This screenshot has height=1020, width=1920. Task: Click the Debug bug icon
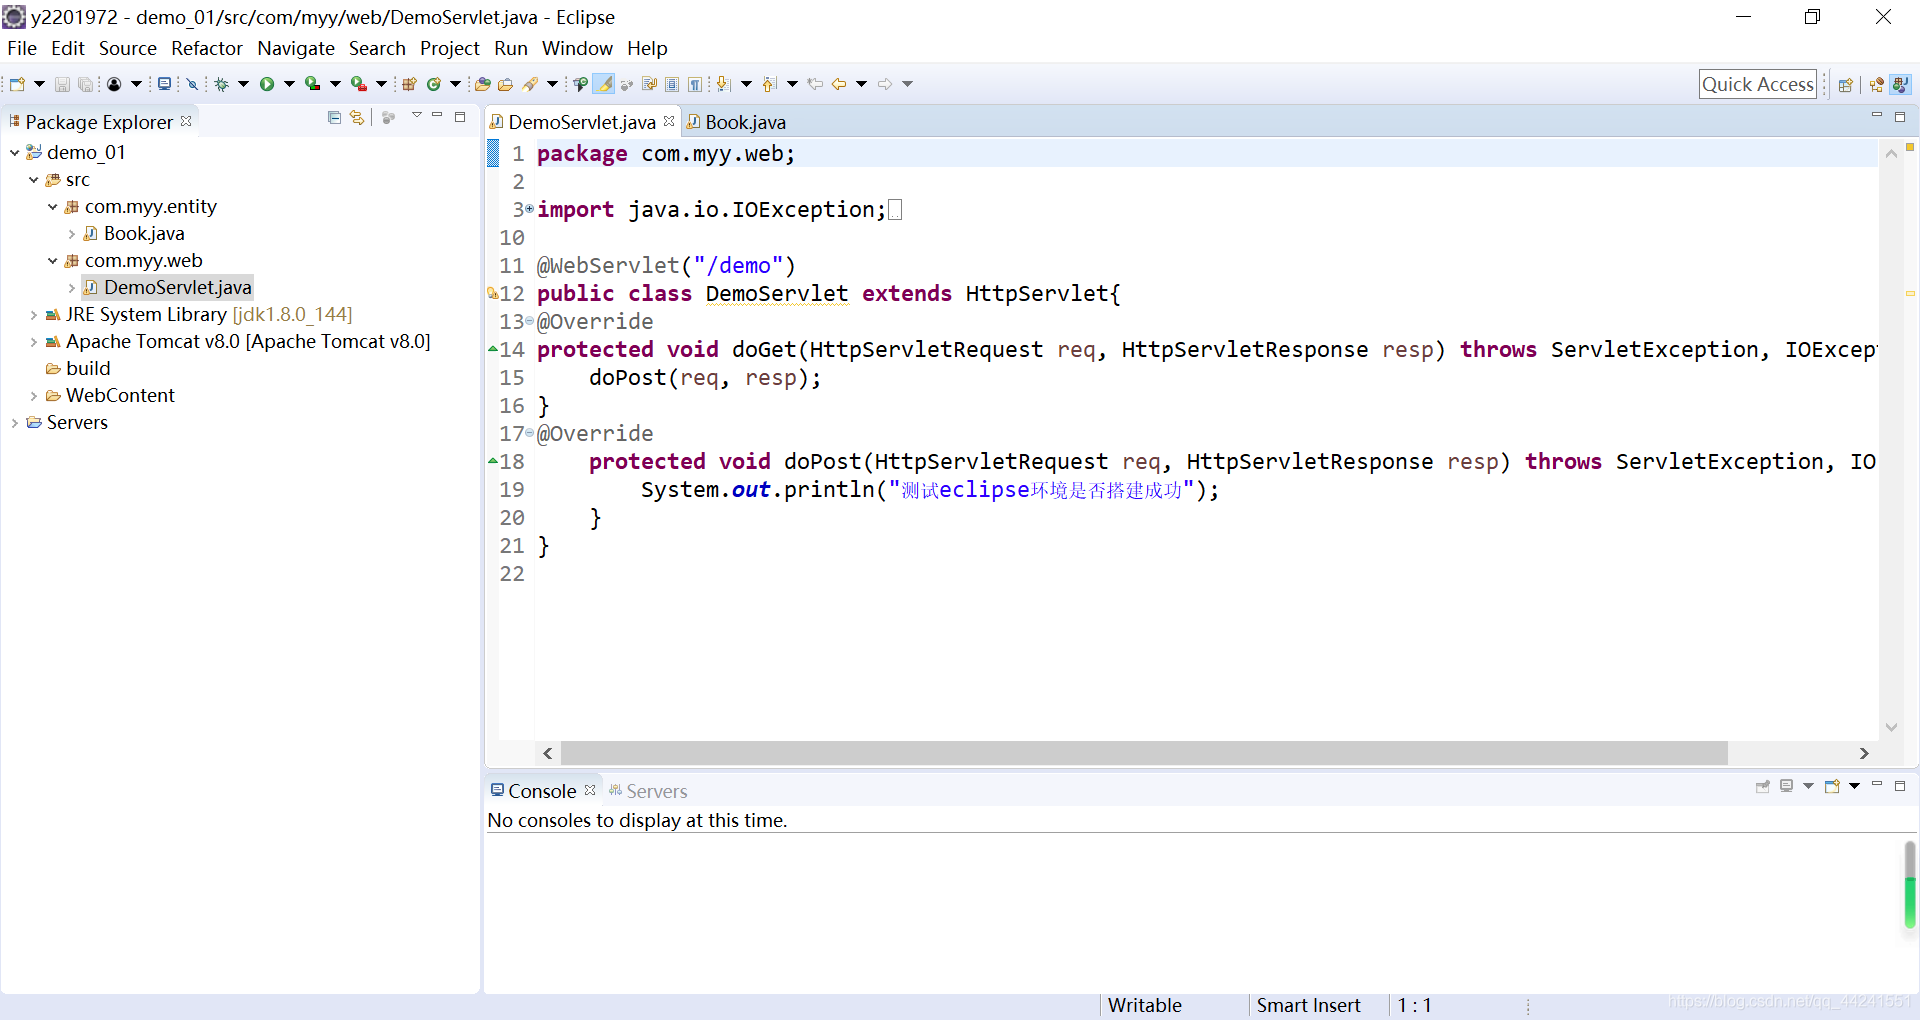click(x=221, y=84)
